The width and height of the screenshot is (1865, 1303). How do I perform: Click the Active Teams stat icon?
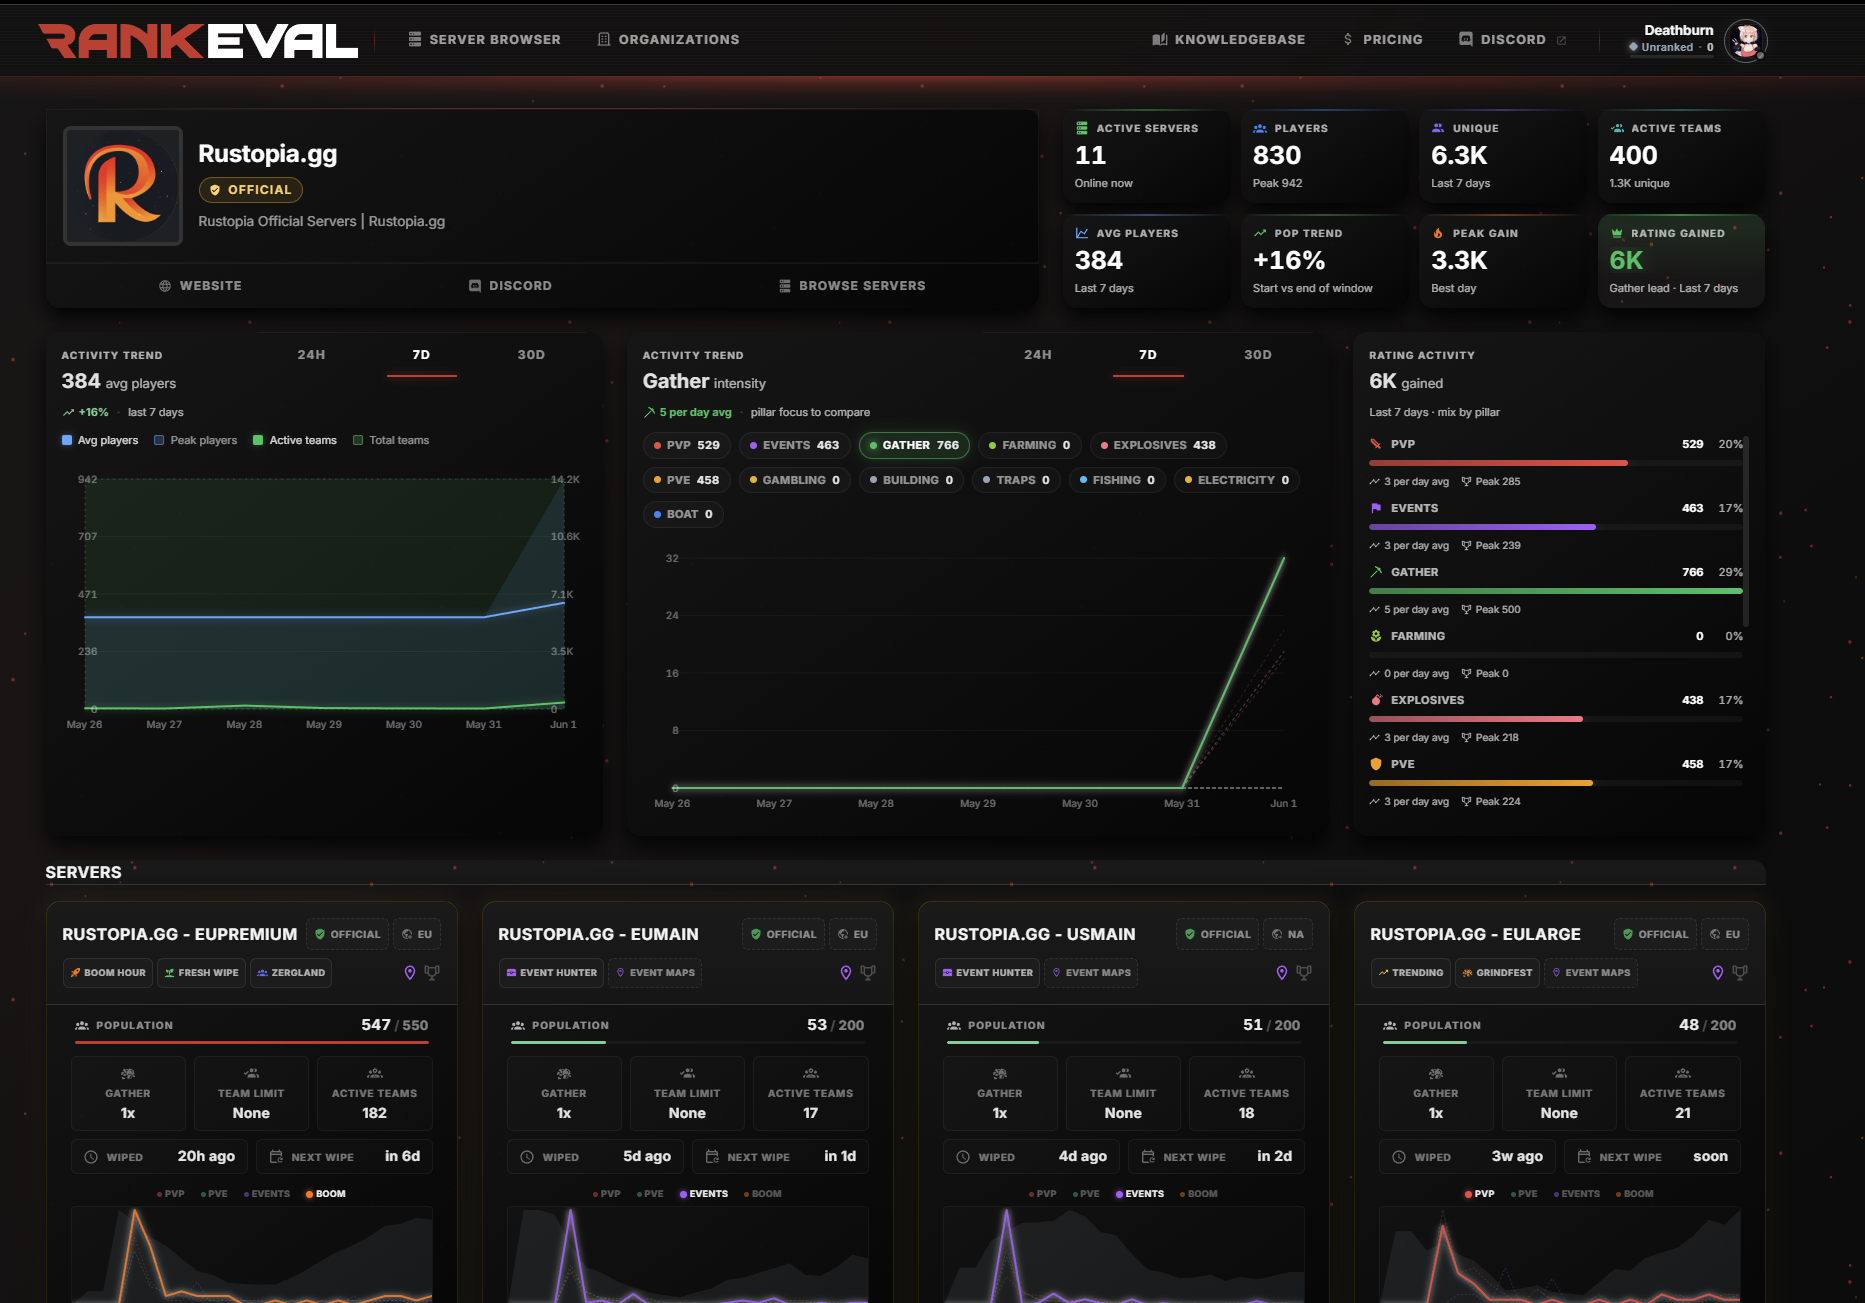point(1617,128)
